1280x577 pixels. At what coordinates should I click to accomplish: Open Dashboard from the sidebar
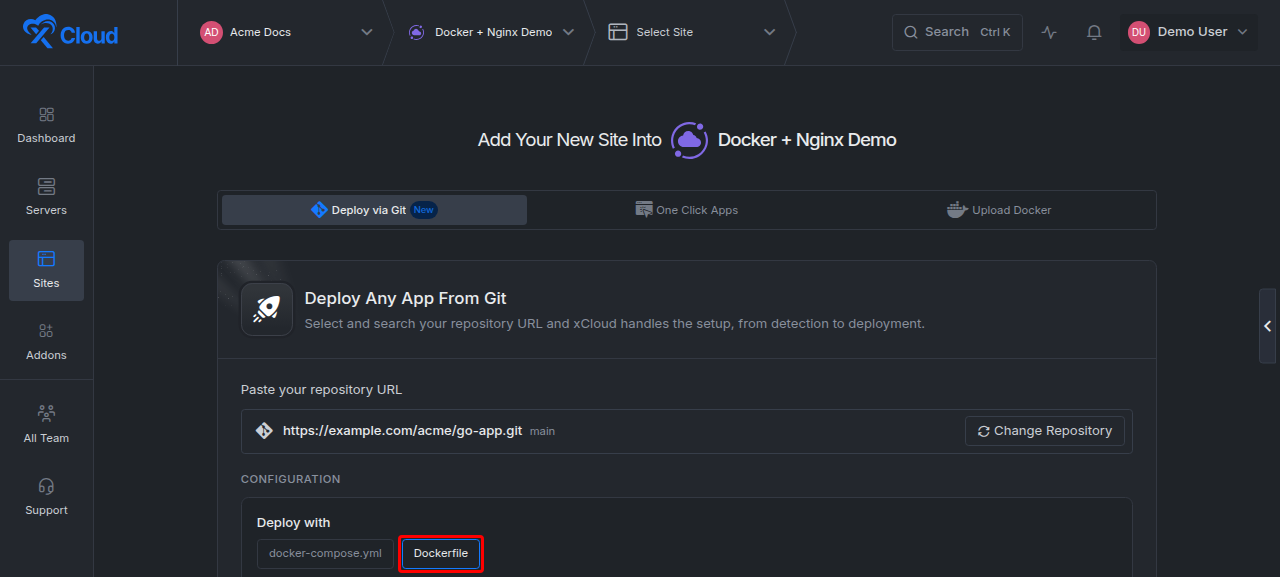click(46, 125)
